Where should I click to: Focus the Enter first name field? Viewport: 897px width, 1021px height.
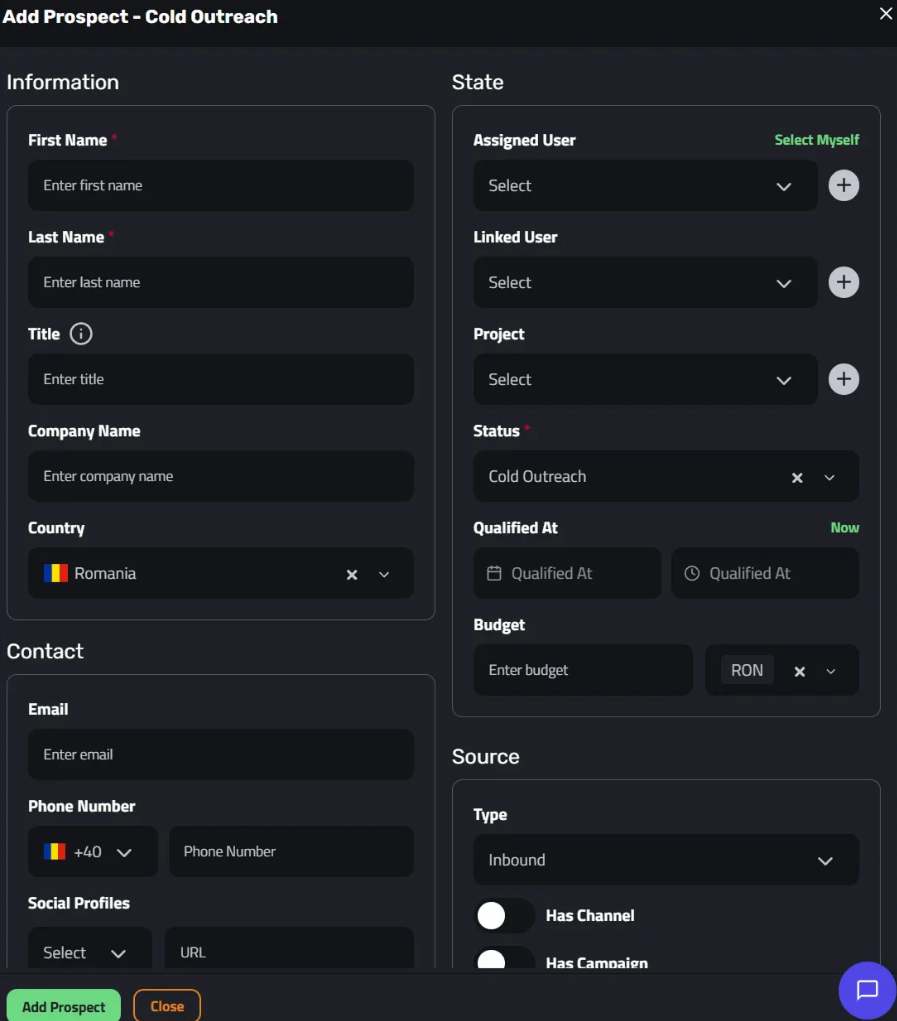coord(221,186)
